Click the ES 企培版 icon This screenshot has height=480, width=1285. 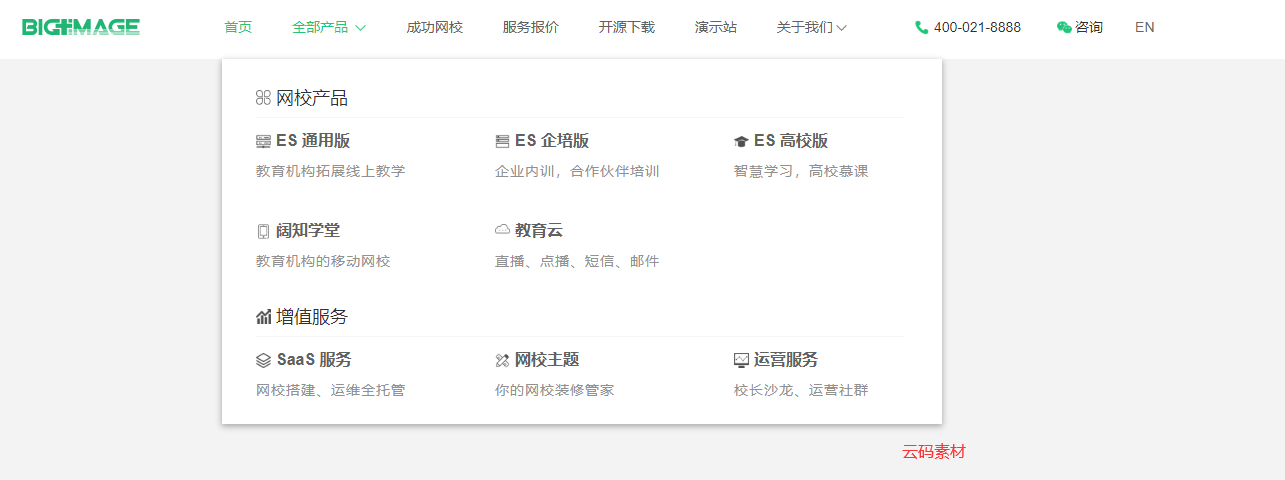(502, 142)
